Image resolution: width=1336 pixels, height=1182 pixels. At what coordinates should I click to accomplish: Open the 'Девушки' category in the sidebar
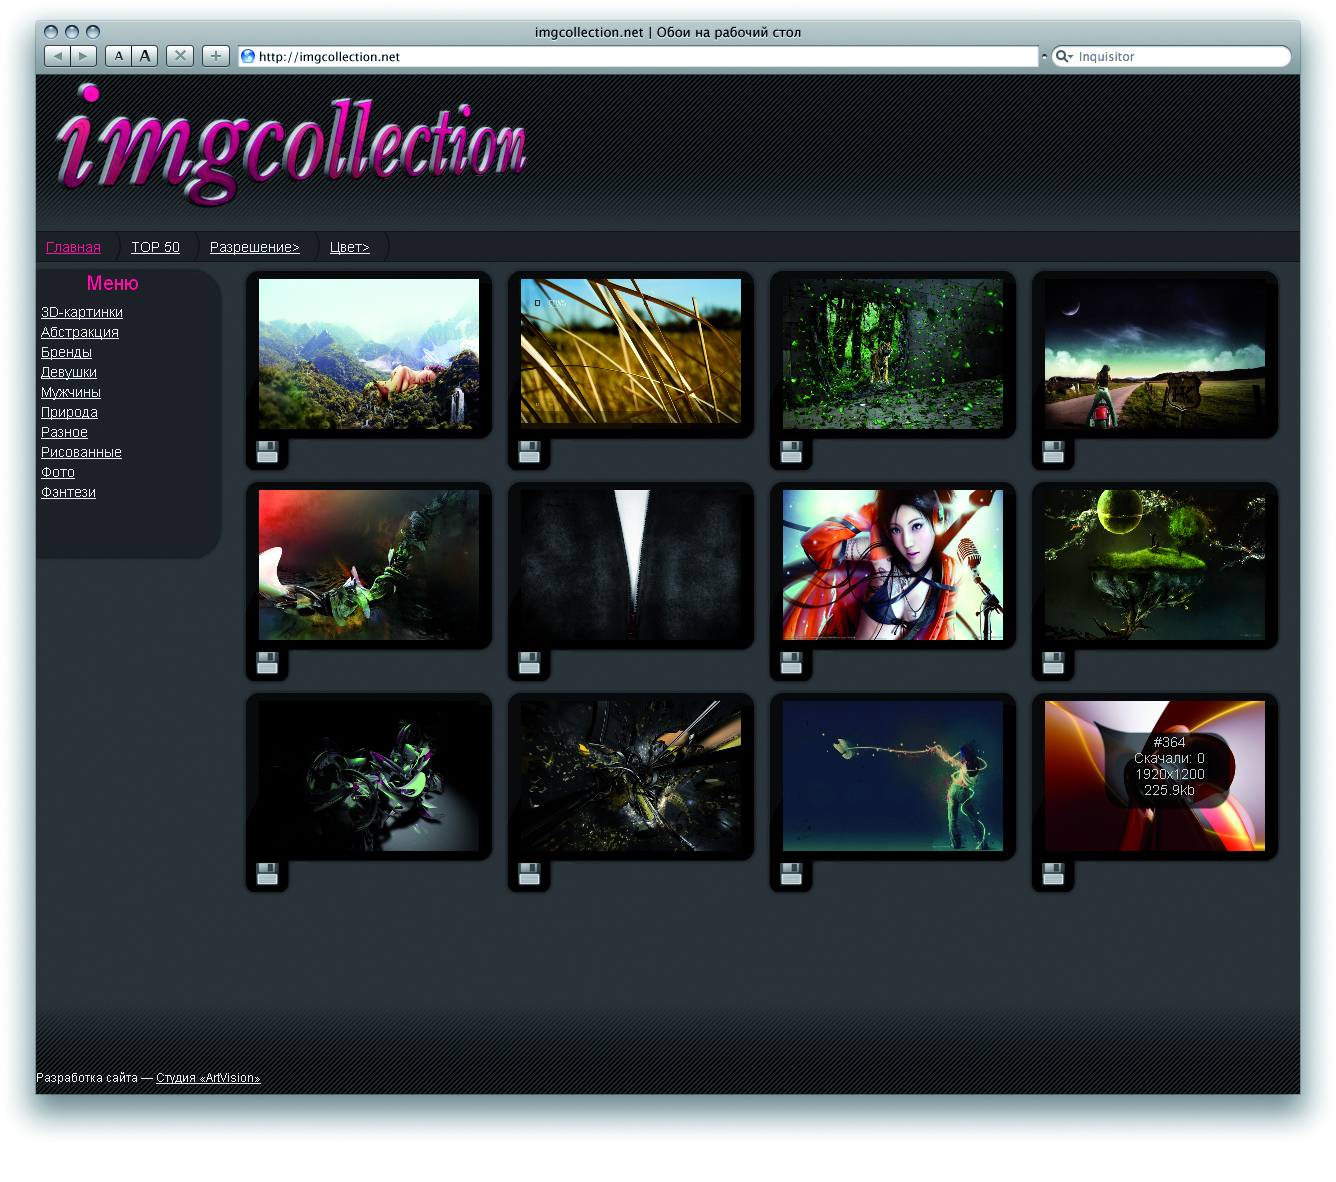tap(68, 372)
